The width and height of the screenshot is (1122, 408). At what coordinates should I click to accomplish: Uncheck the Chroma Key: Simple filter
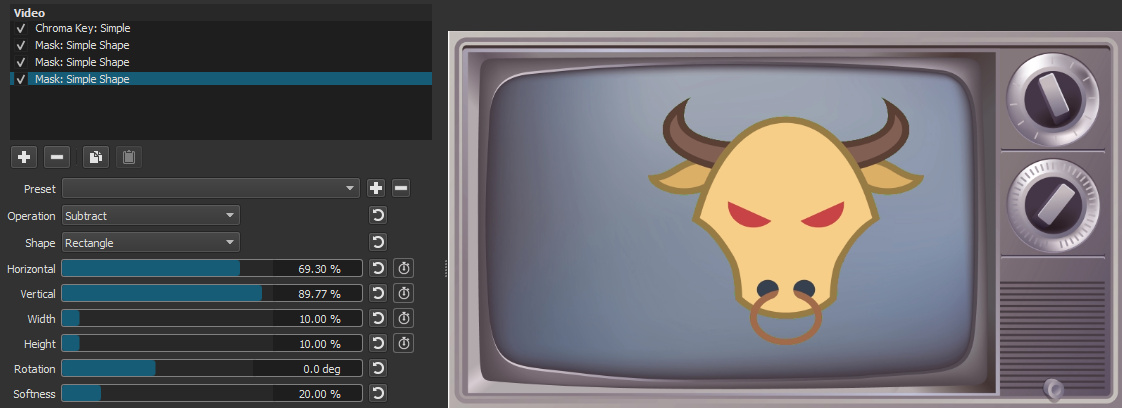(x=21, y=29)
